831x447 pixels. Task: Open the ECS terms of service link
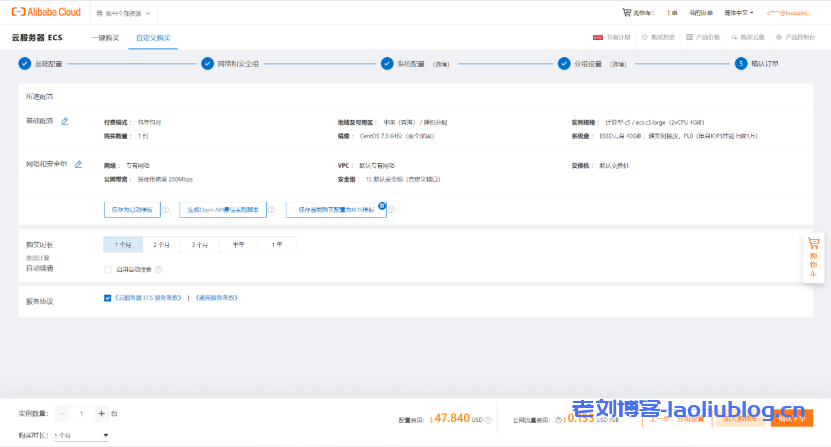coord(148,297)
